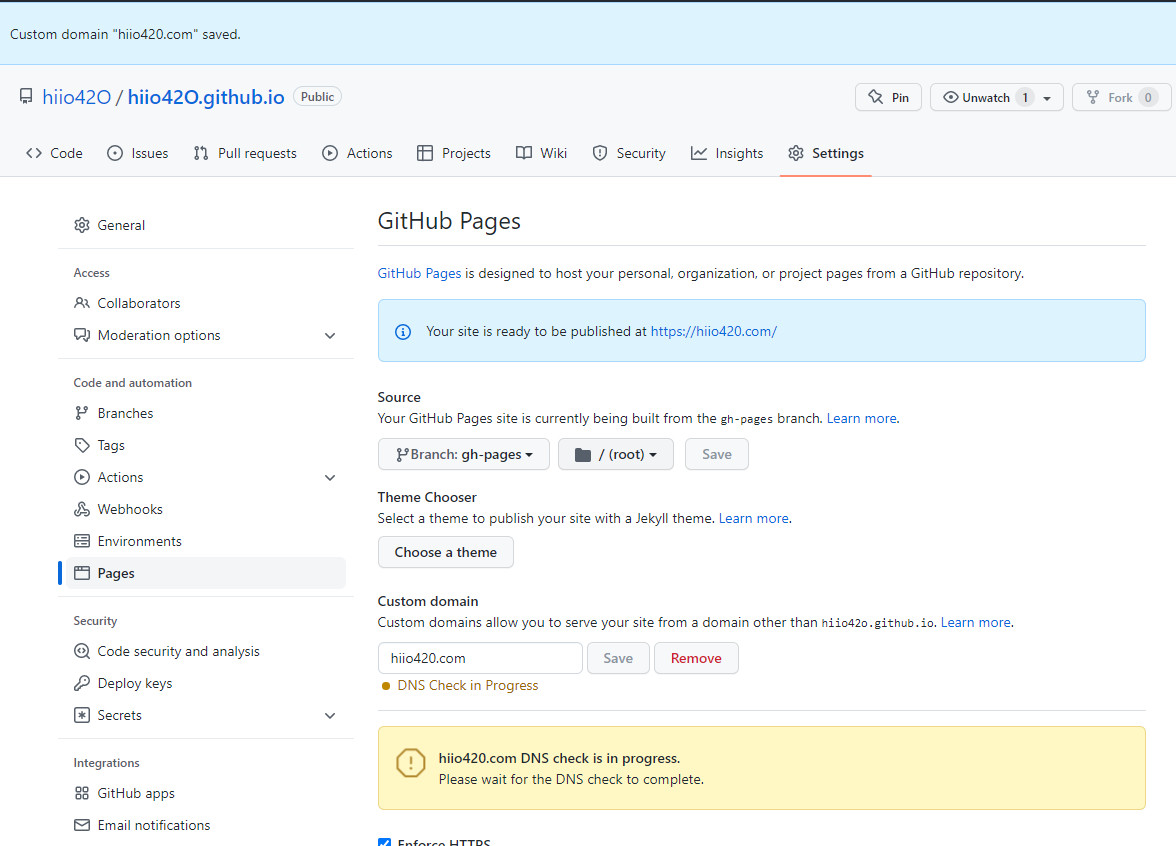Click the Code tab angle-brackets icon
The width and height of the screenshot is (1176, 846).
click(x=34, y=153)
